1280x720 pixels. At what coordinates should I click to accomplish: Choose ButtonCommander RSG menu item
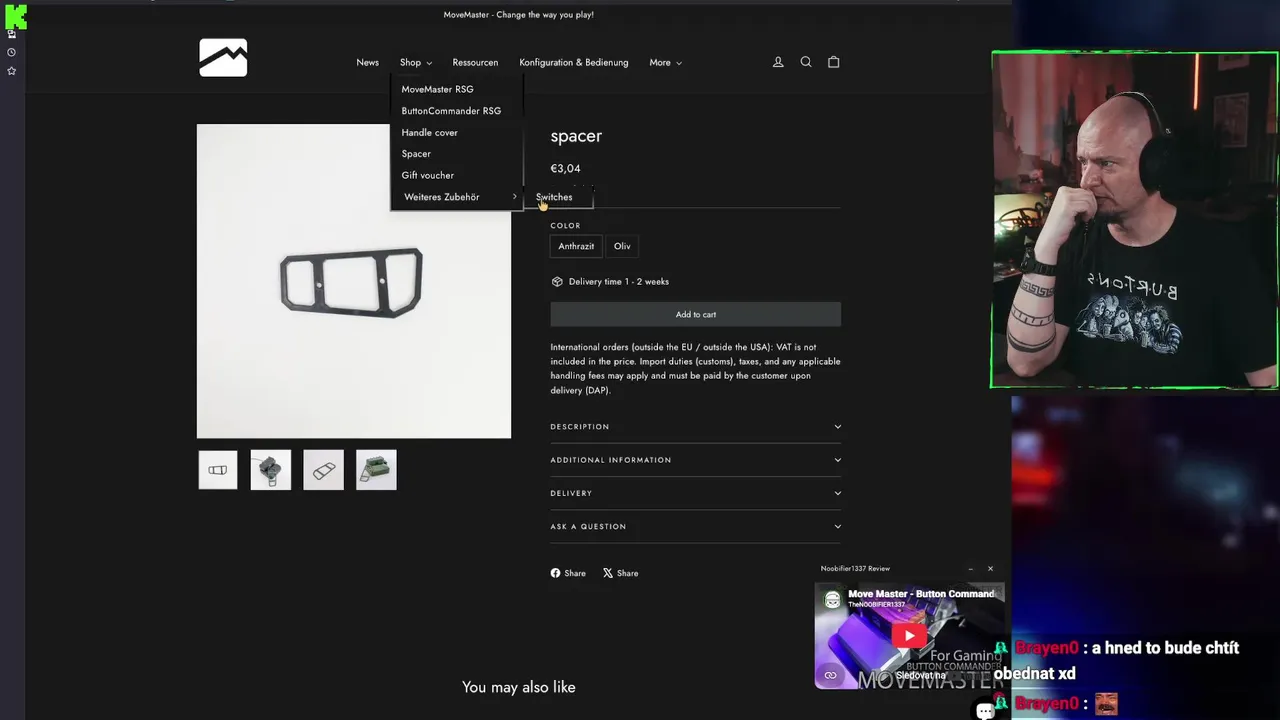pyautogui.click(x=451, y=111)
